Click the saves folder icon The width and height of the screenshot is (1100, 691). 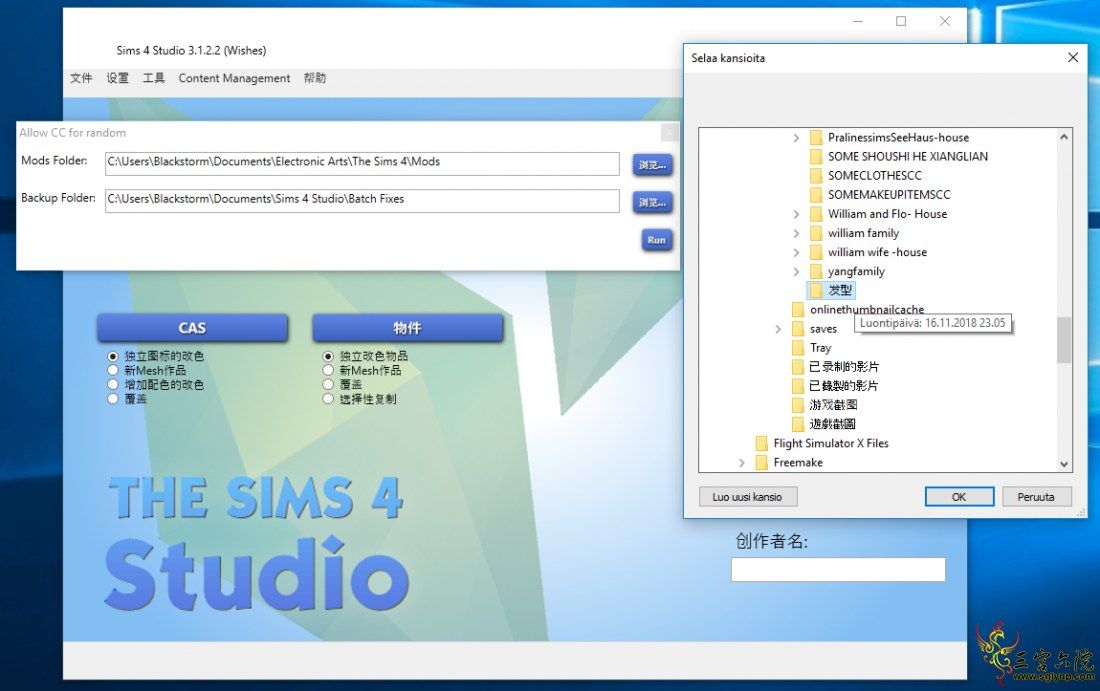798,328
